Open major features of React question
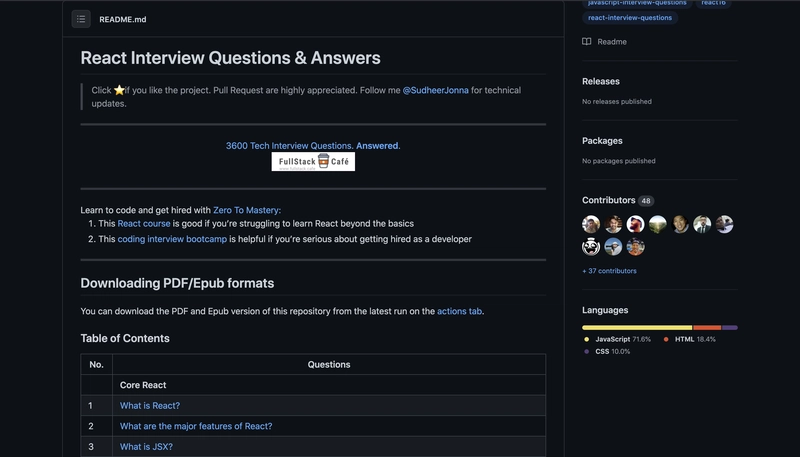 coord(196,426)
